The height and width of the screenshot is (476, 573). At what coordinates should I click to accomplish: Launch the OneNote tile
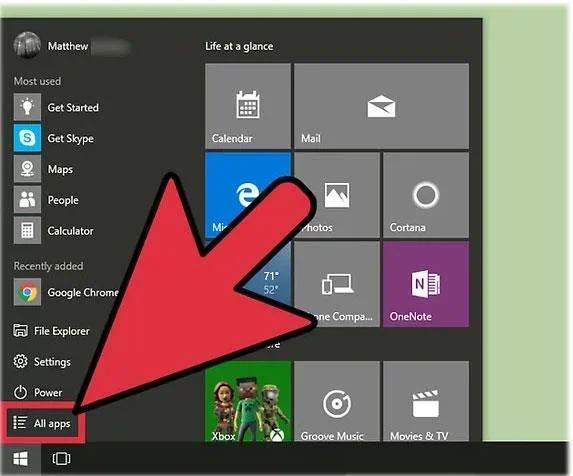(x=426, y=284)
